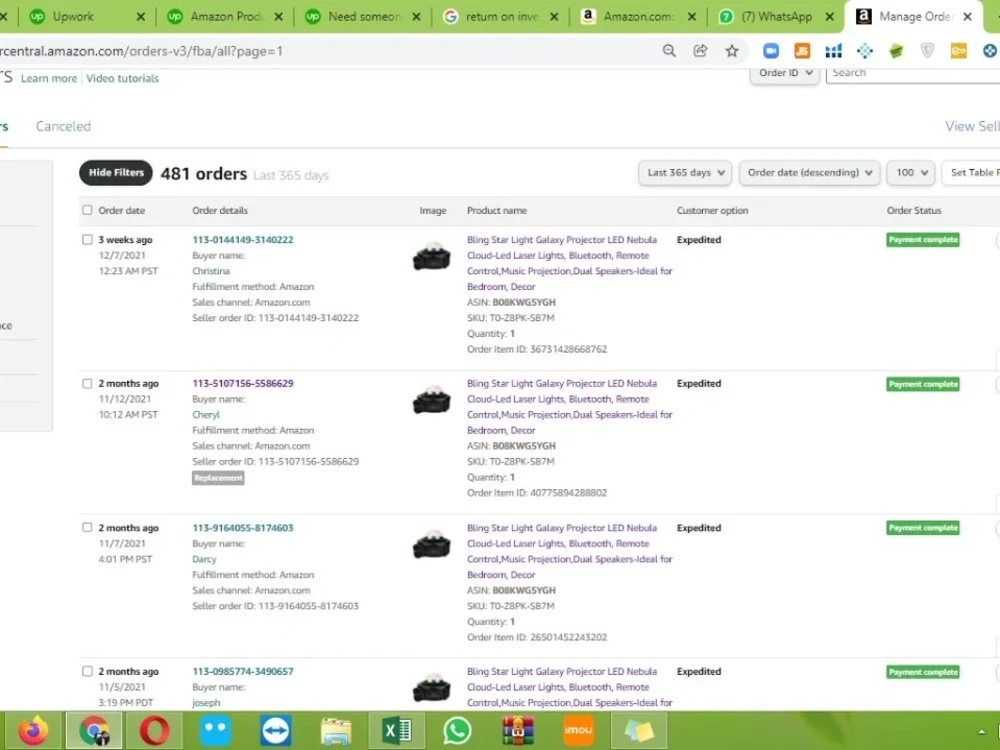Open Chrome from the taskbar
Viewport: 1000px width, 750px height.
pyautogui.click(x=94, y=731)
